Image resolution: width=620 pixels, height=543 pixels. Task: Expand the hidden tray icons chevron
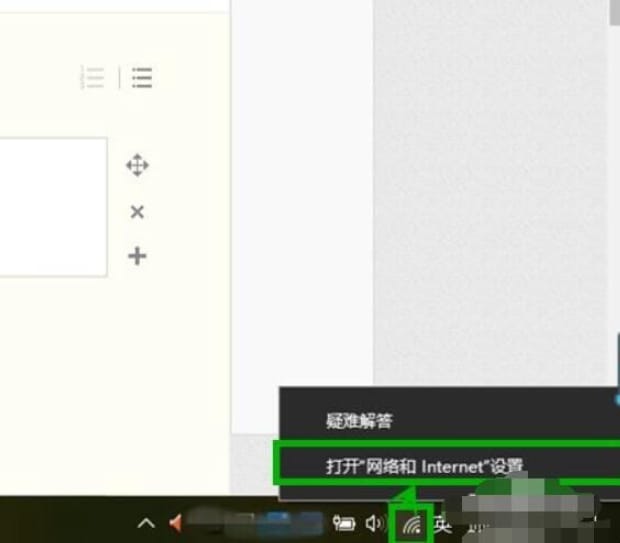pyautogui.click(x=146, y=523)
